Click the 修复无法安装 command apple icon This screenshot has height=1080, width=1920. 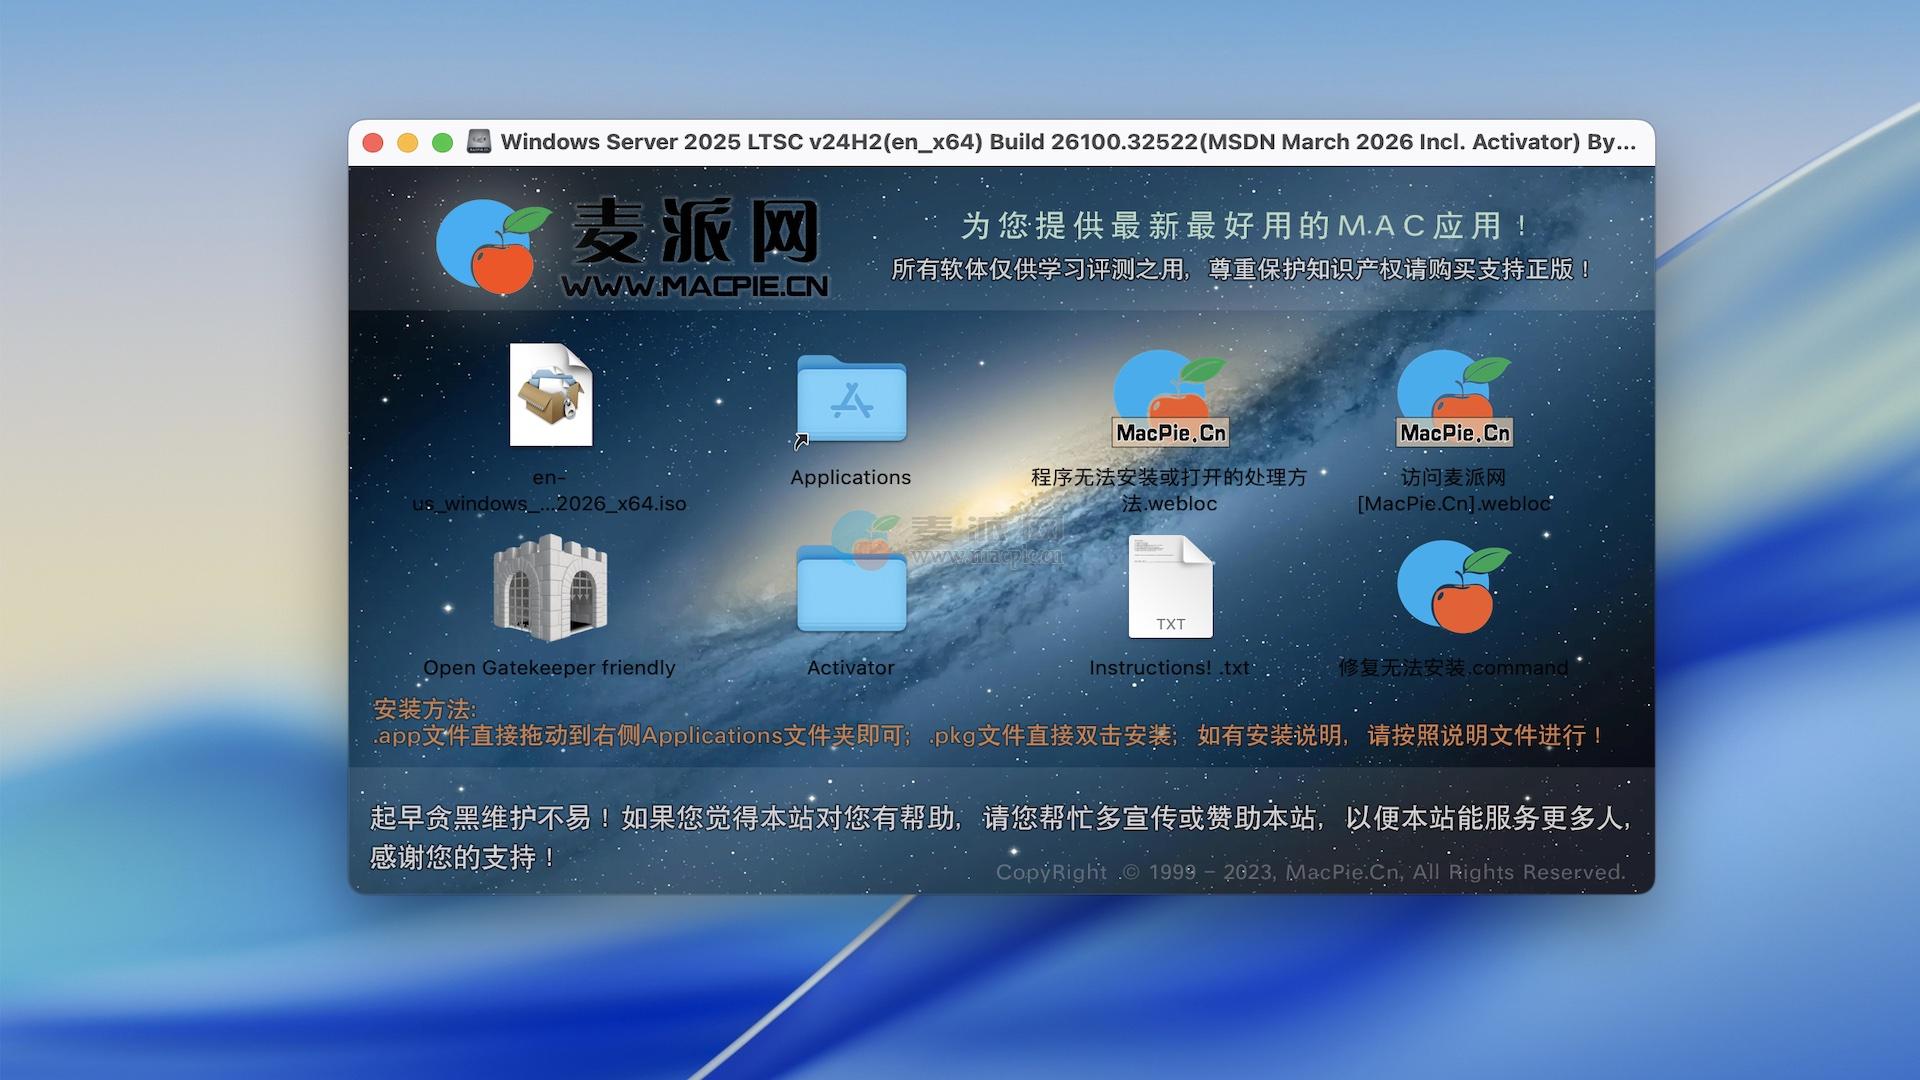tap(1453, 587)
